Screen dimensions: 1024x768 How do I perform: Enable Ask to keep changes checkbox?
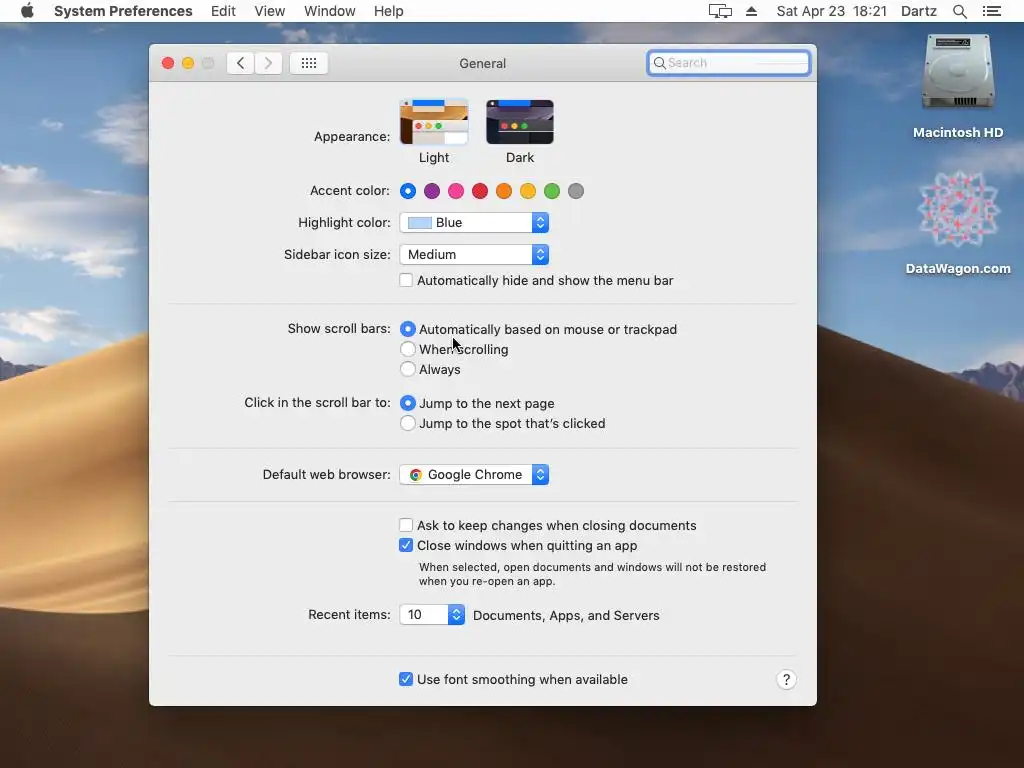pos(406,525)
